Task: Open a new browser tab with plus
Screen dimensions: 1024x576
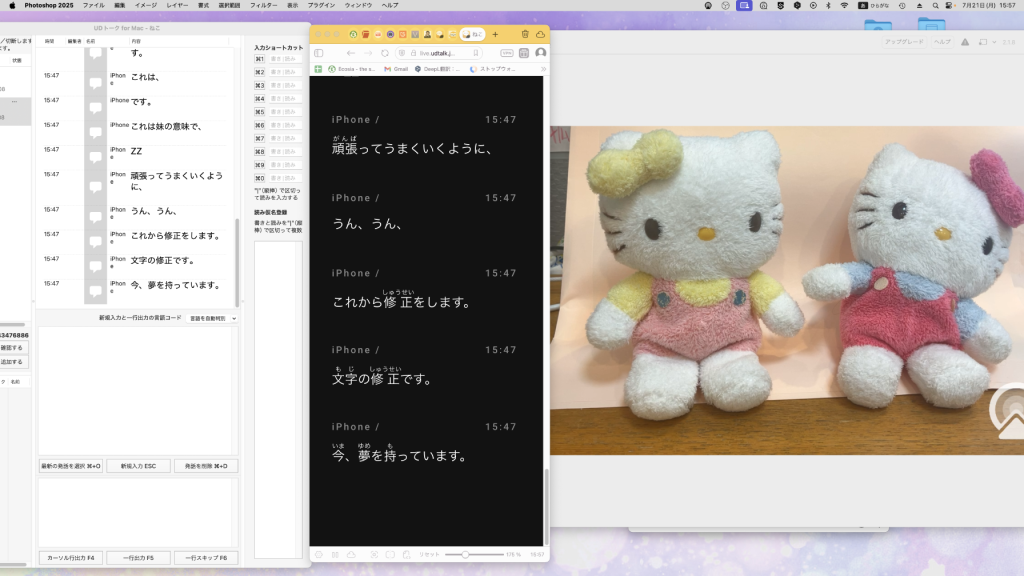Action: pyautogui.click(x=495, y=34)
